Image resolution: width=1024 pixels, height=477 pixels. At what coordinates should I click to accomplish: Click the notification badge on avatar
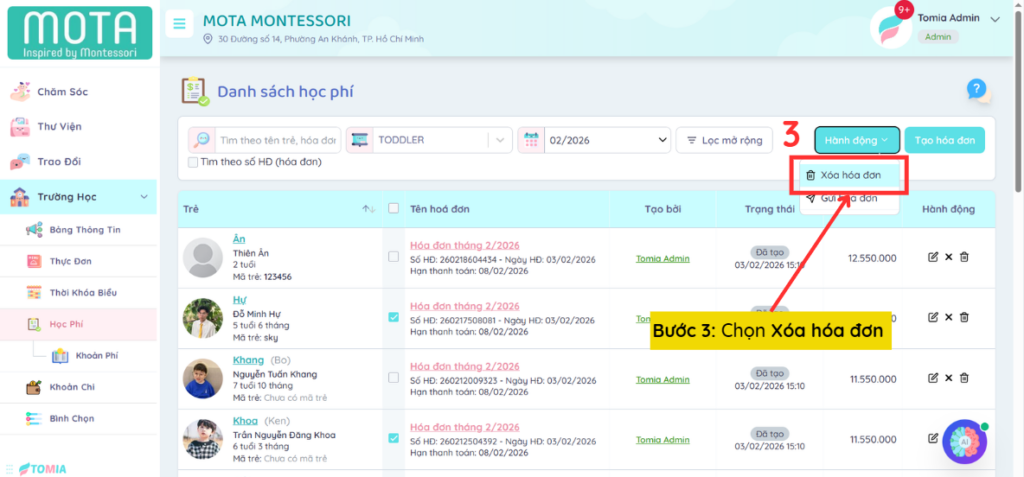pos(904,11)
